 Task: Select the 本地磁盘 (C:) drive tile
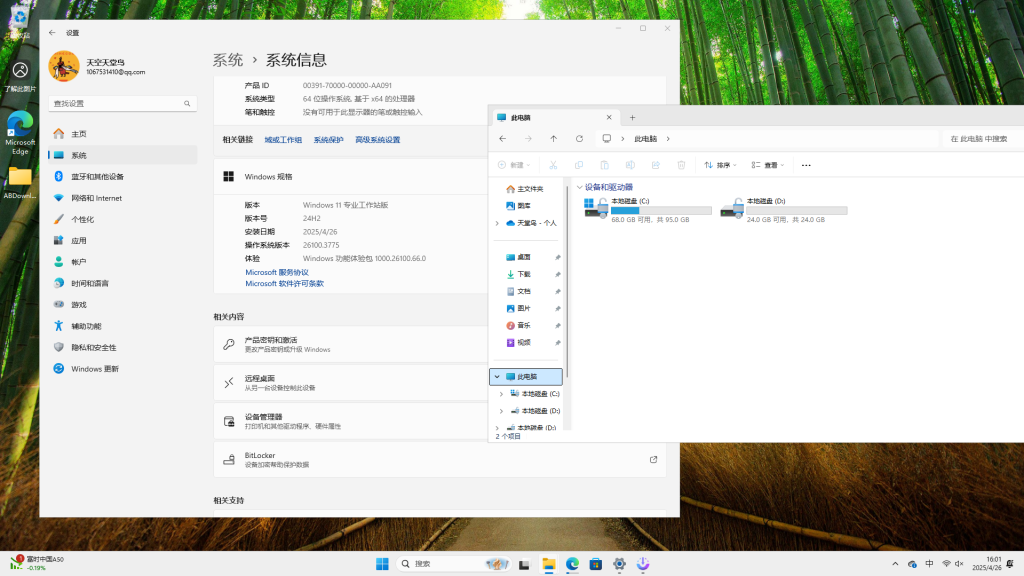click(647, 210)
